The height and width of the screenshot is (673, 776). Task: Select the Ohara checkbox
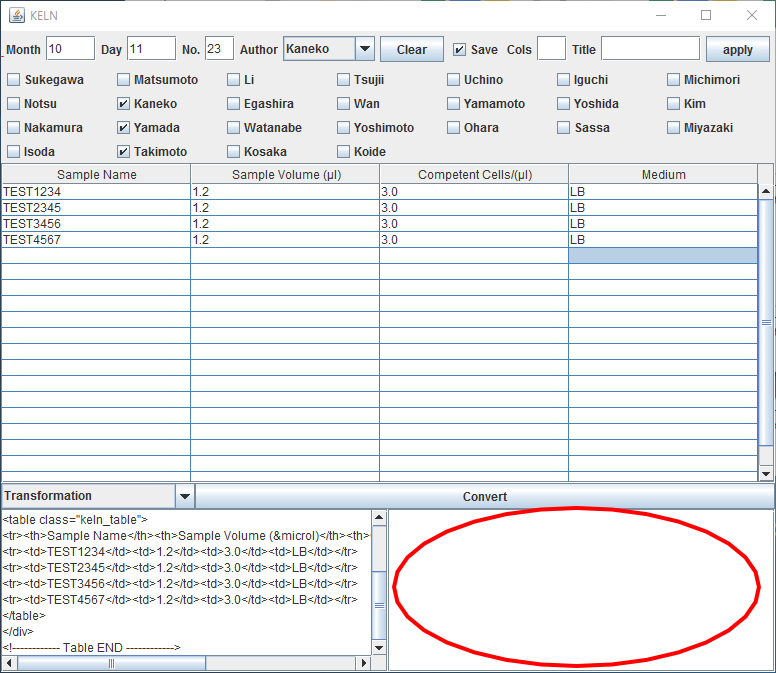coord(453,128)
